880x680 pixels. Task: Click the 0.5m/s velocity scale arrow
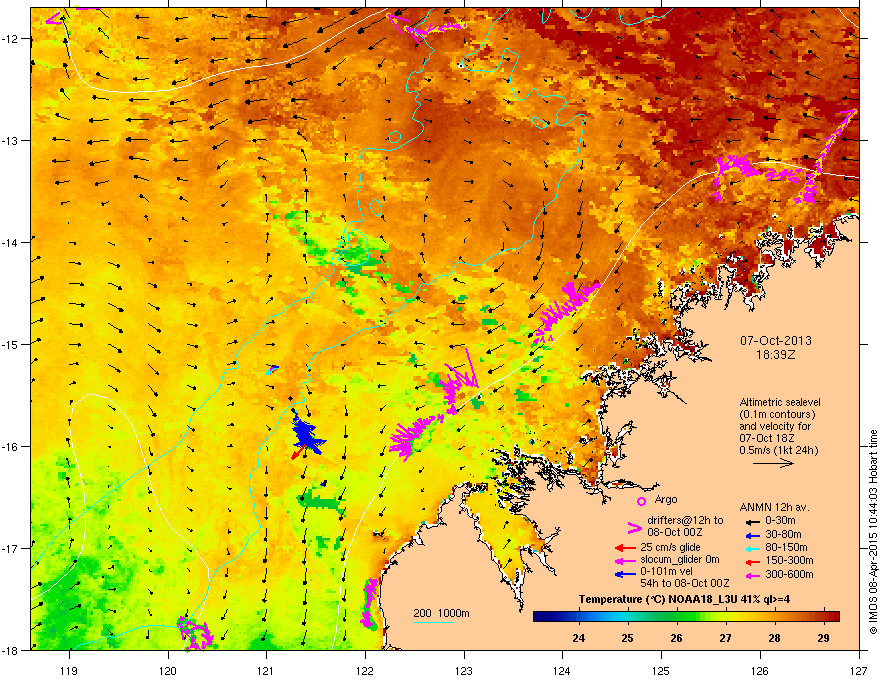pos(773,464)
